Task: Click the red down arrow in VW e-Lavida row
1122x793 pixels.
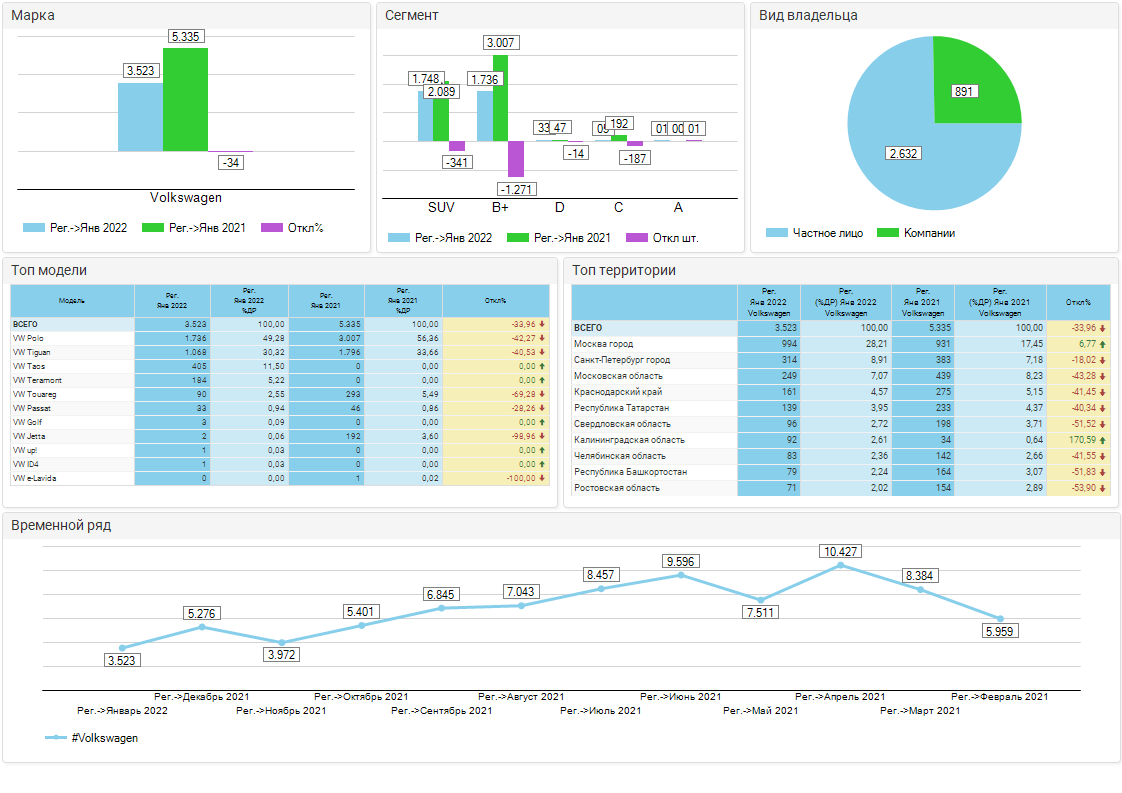Action: [x=542, y=478]
